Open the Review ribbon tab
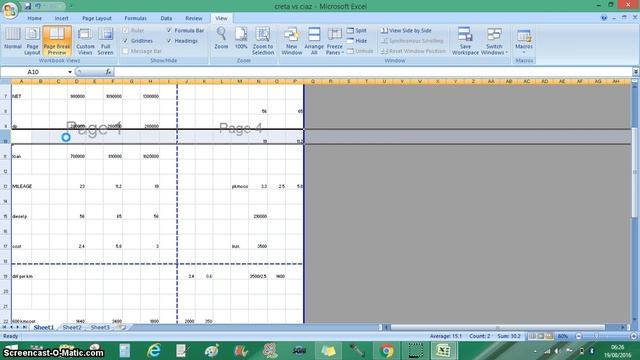This screenshot has height=360, width=640. [x=194, y=18]
